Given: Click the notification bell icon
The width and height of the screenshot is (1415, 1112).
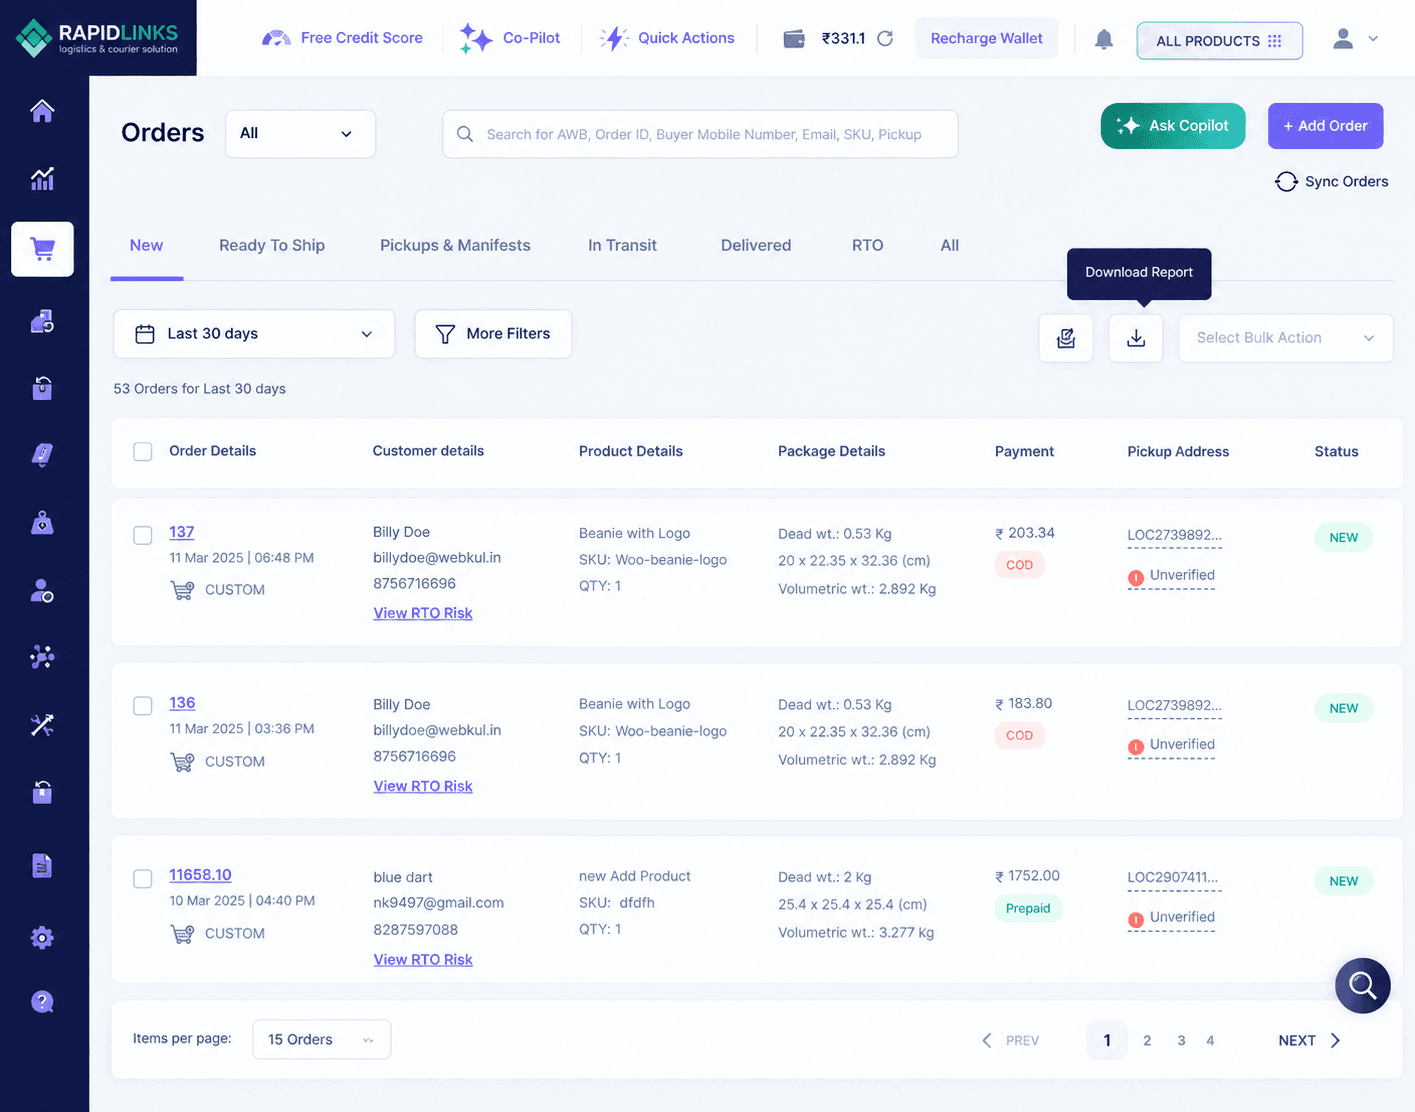Looking at the screenshot, I should [x=1104, y=39].
